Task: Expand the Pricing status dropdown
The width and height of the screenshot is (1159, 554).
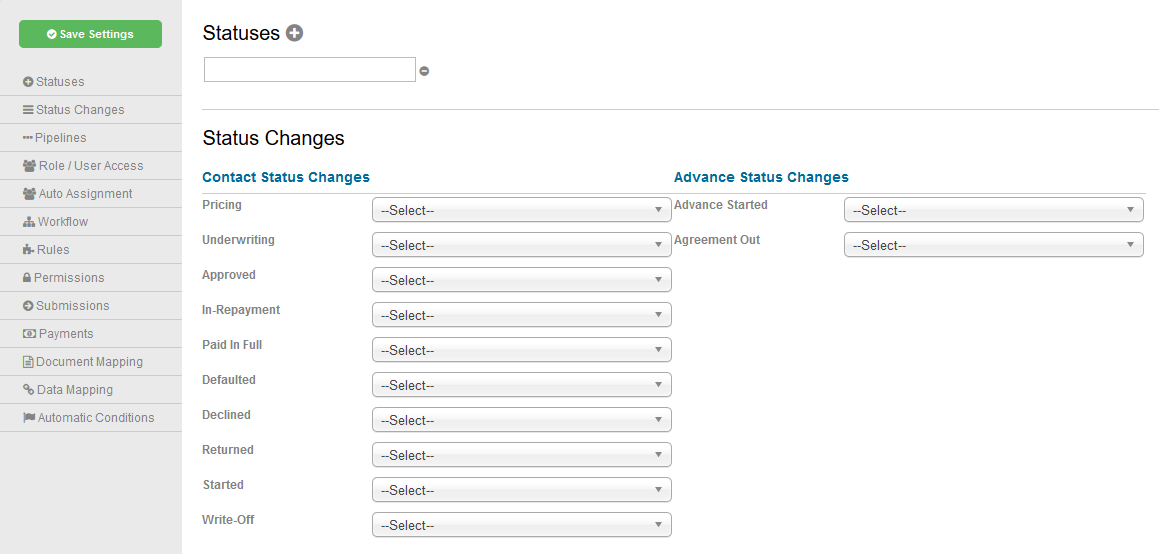Action: pyautogui.click(x=522, y=210)
